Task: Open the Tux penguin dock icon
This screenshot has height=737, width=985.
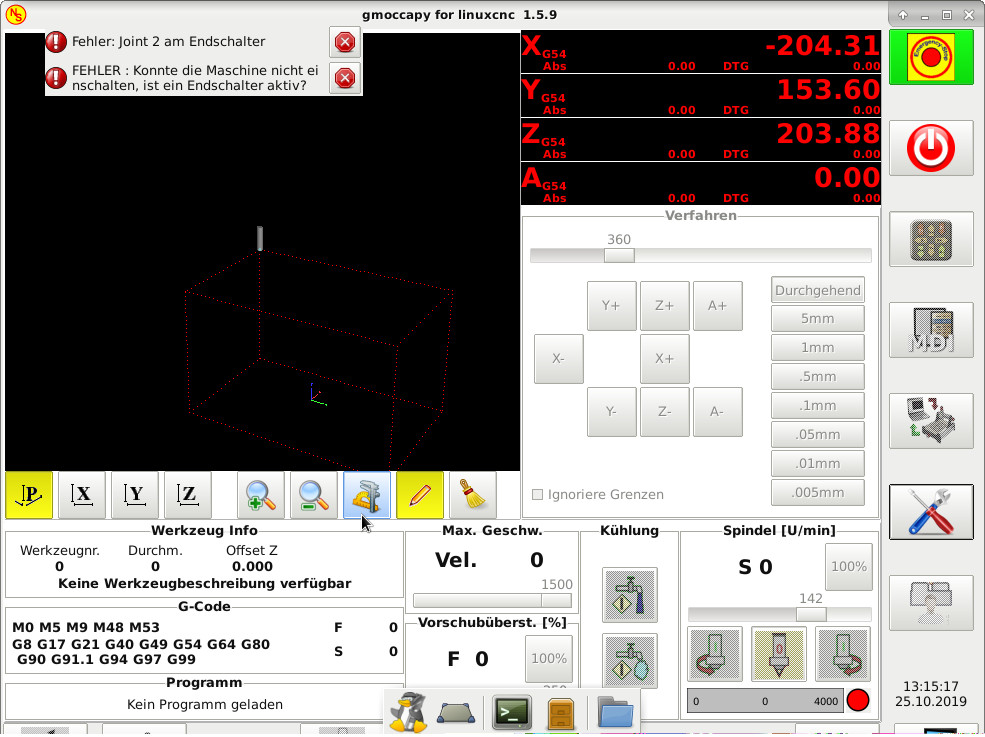Action: 408,712
